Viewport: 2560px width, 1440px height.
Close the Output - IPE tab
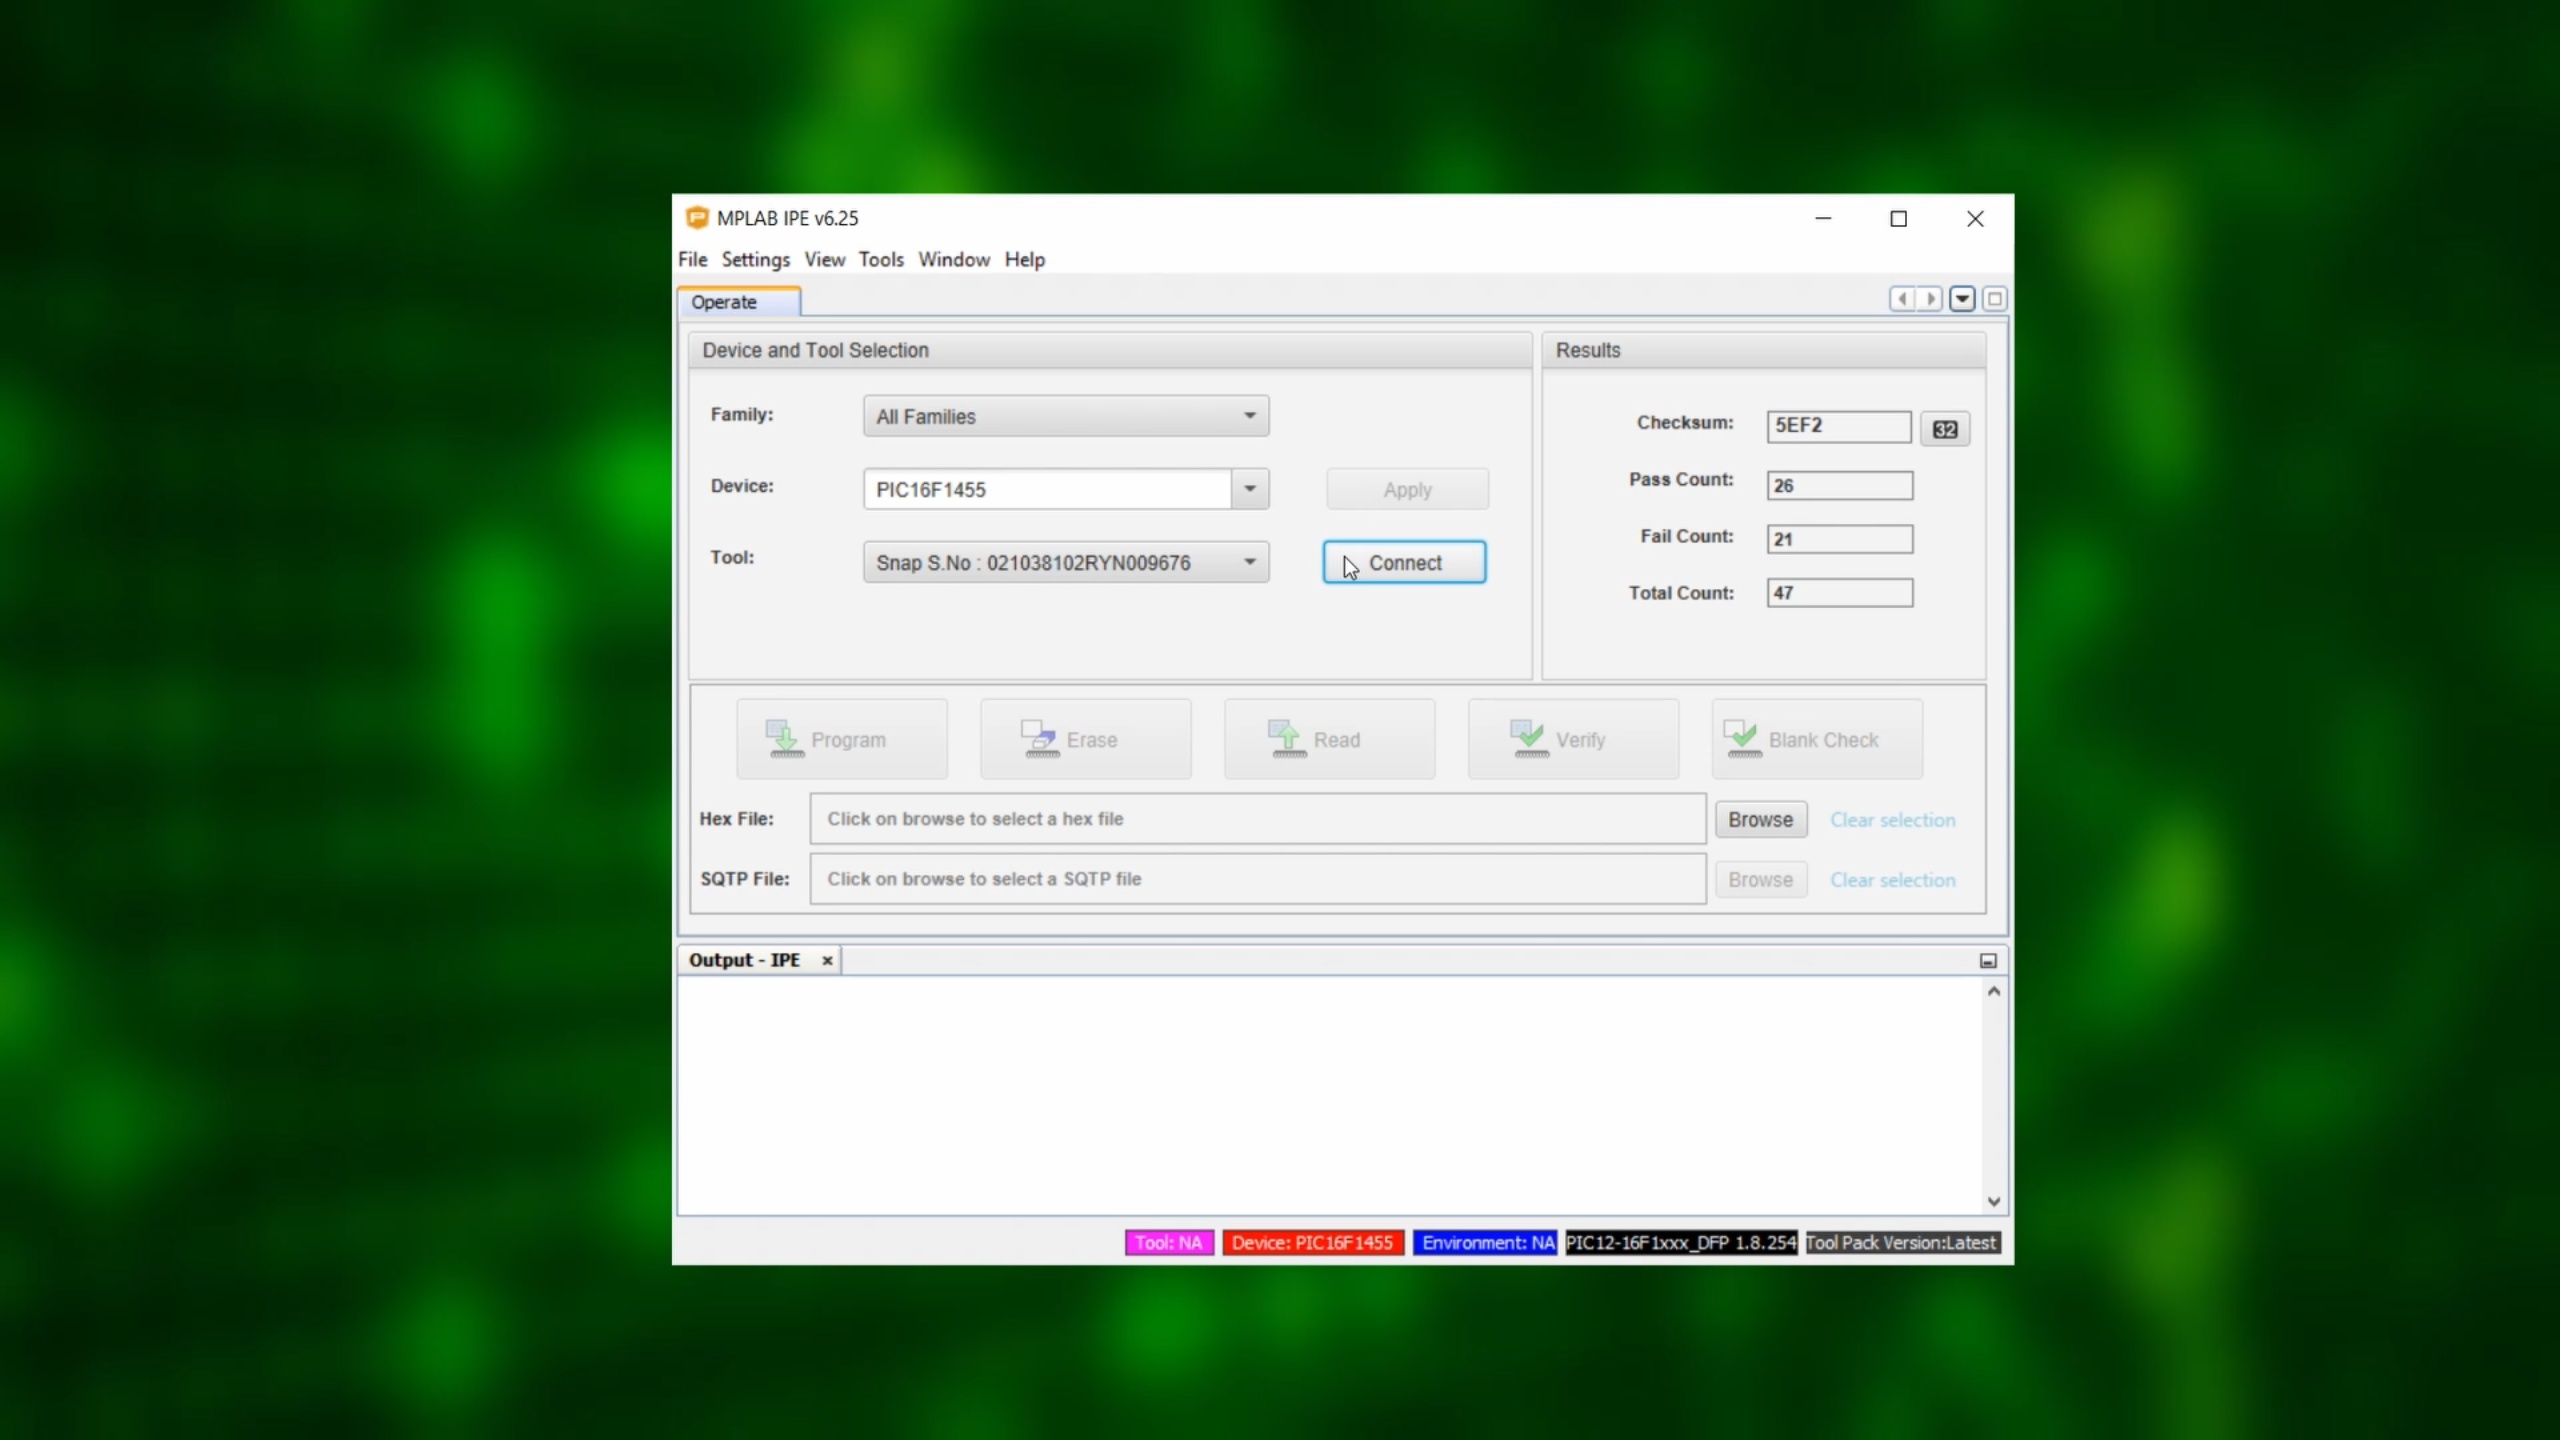point(827,960)
